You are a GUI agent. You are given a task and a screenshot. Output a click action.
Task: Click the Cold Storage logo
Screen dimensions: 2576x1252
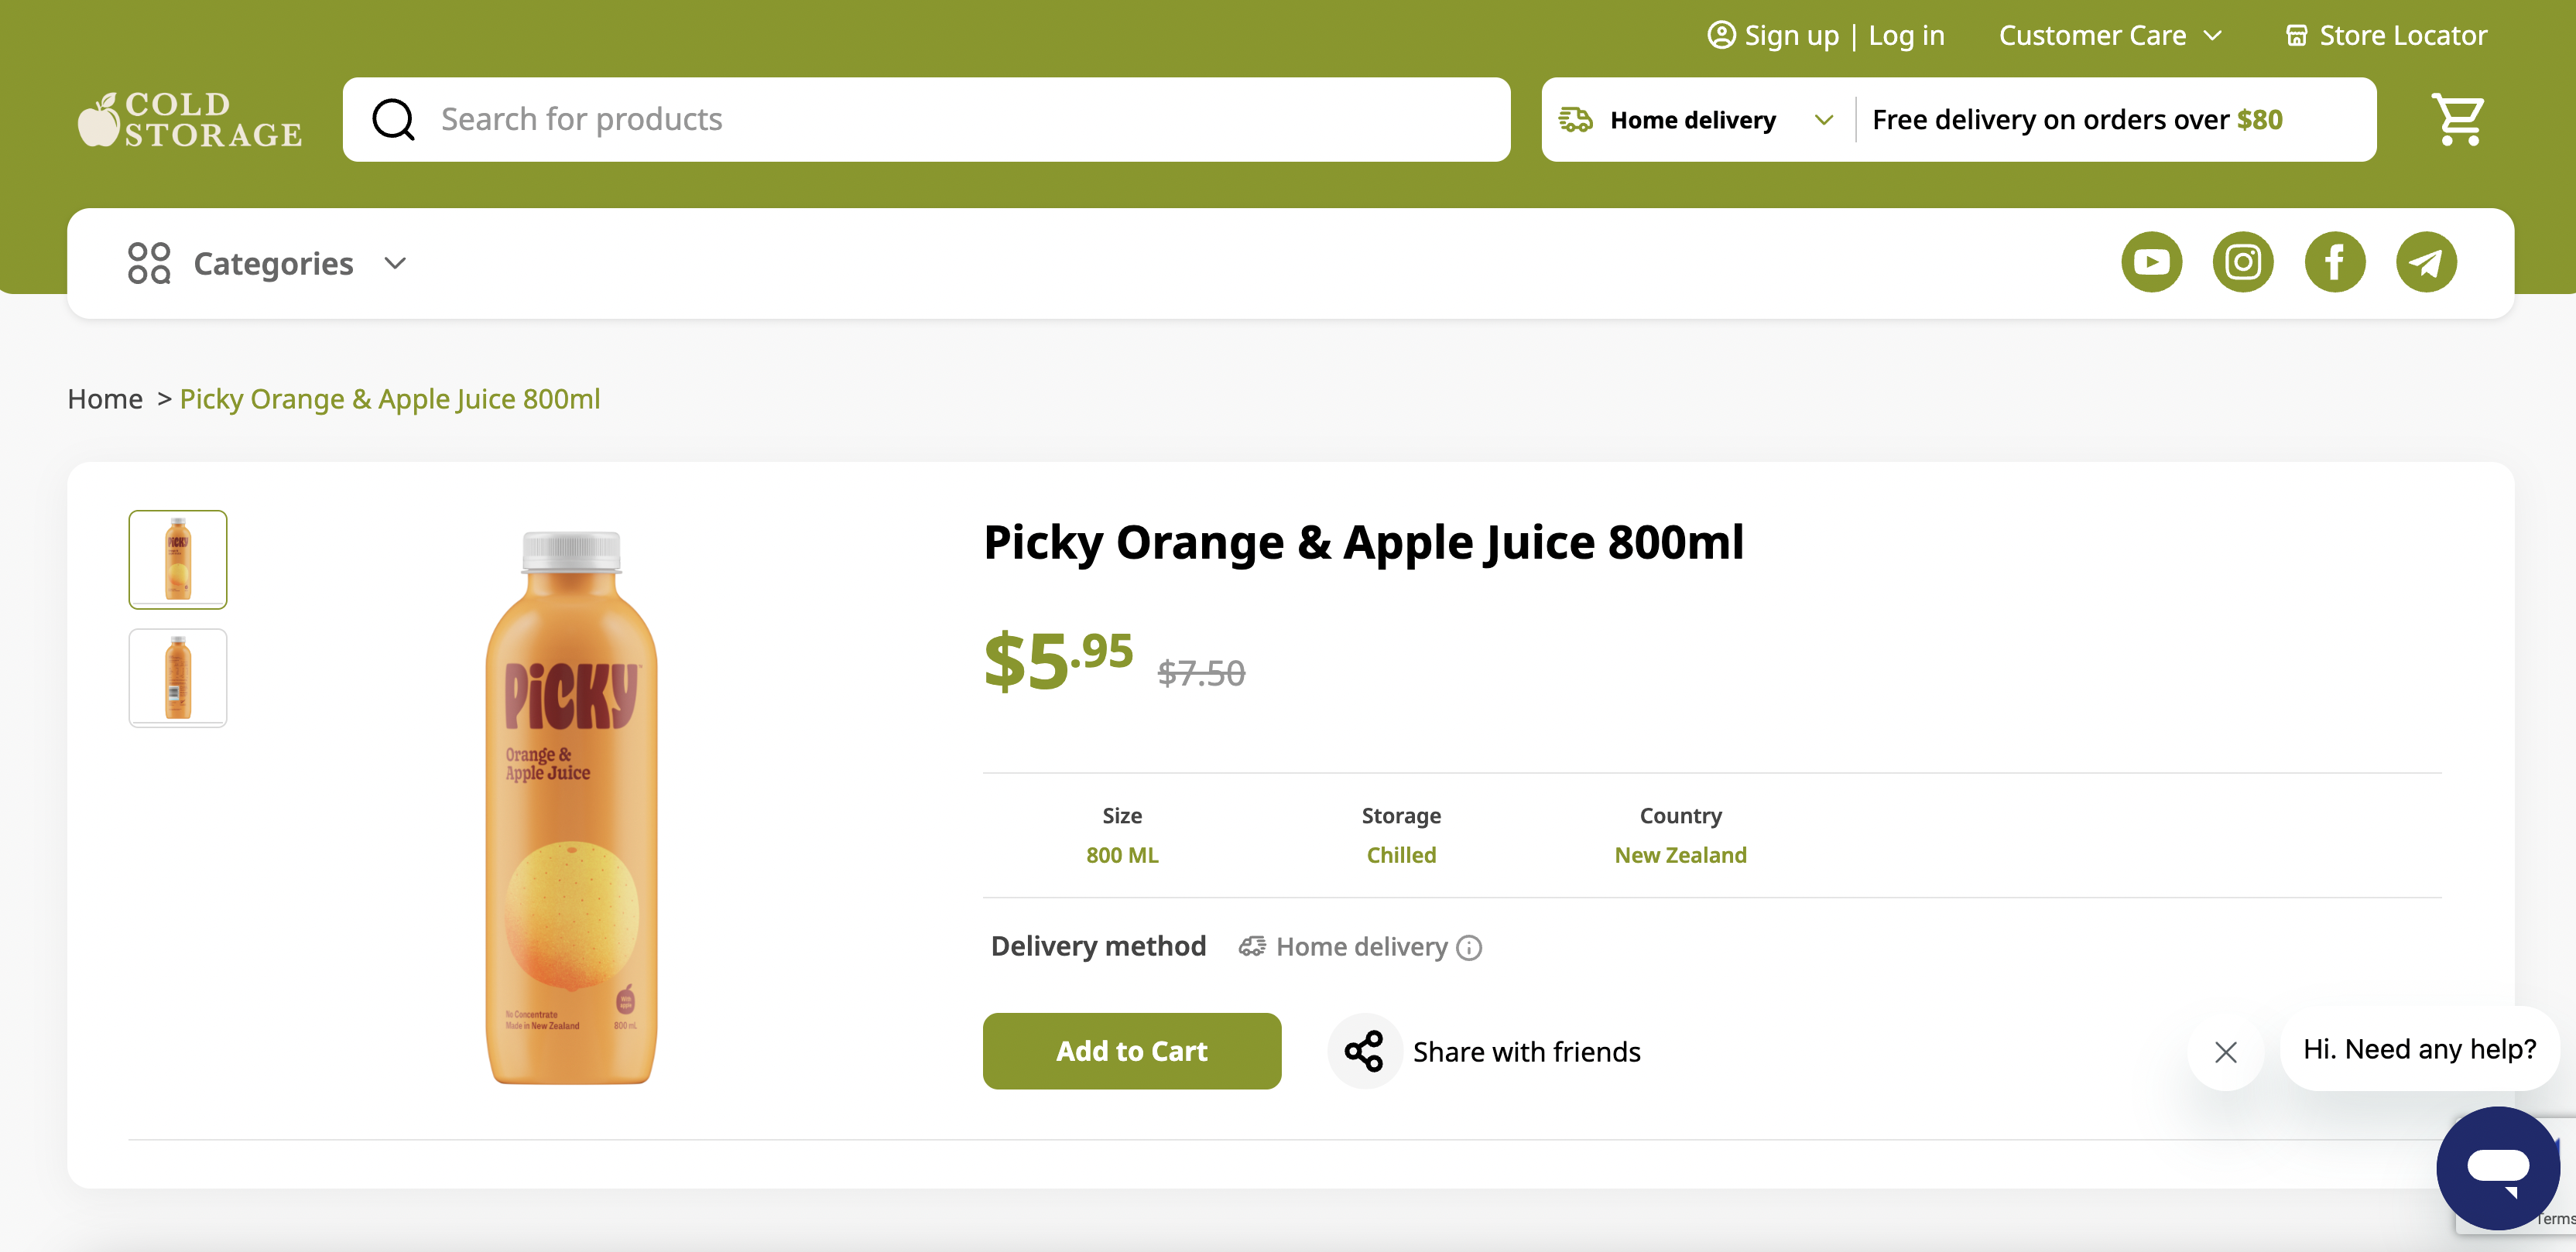tap(190, 120)
